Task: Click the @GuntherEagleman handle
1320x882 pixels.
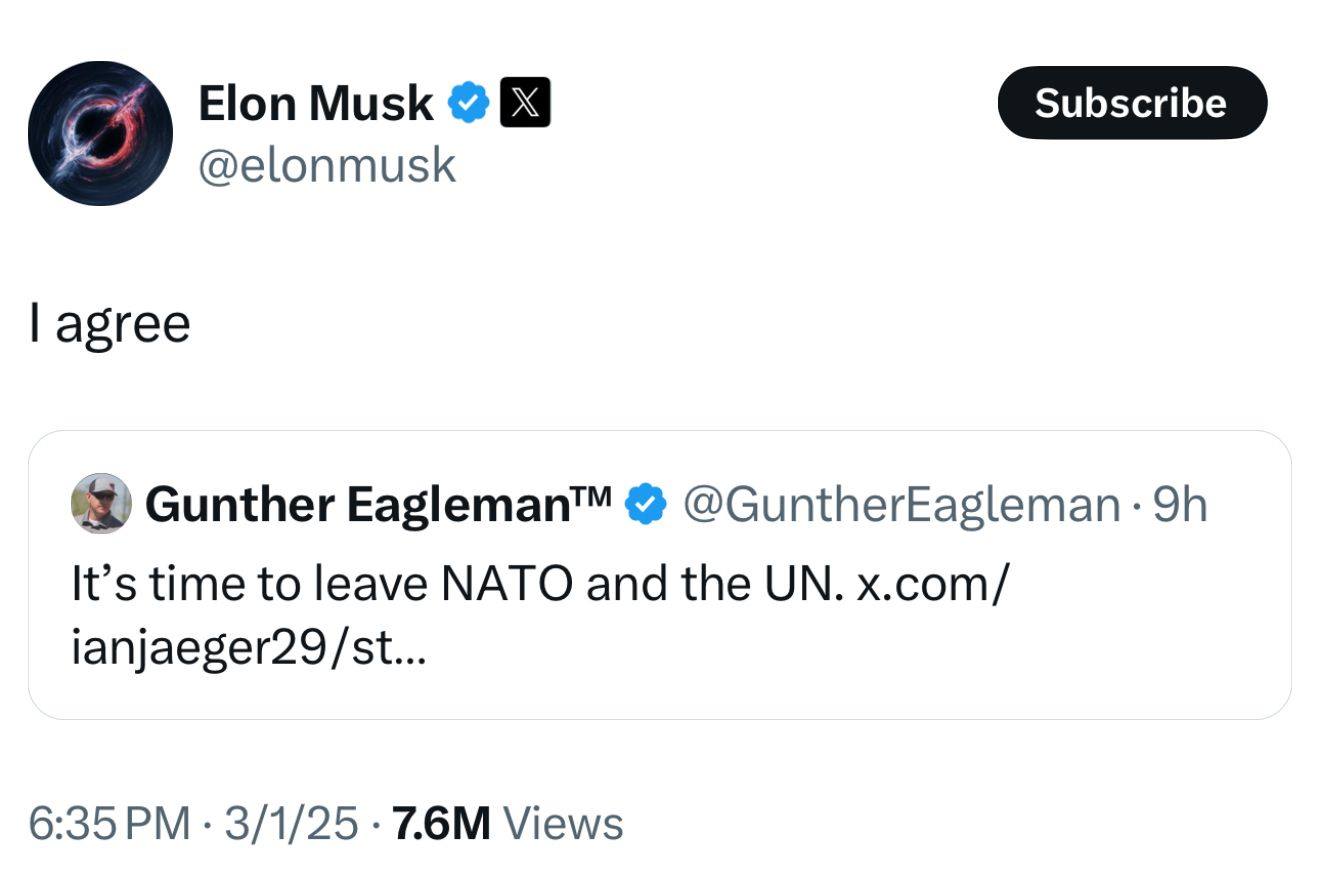Action: [x=901, y=504]
